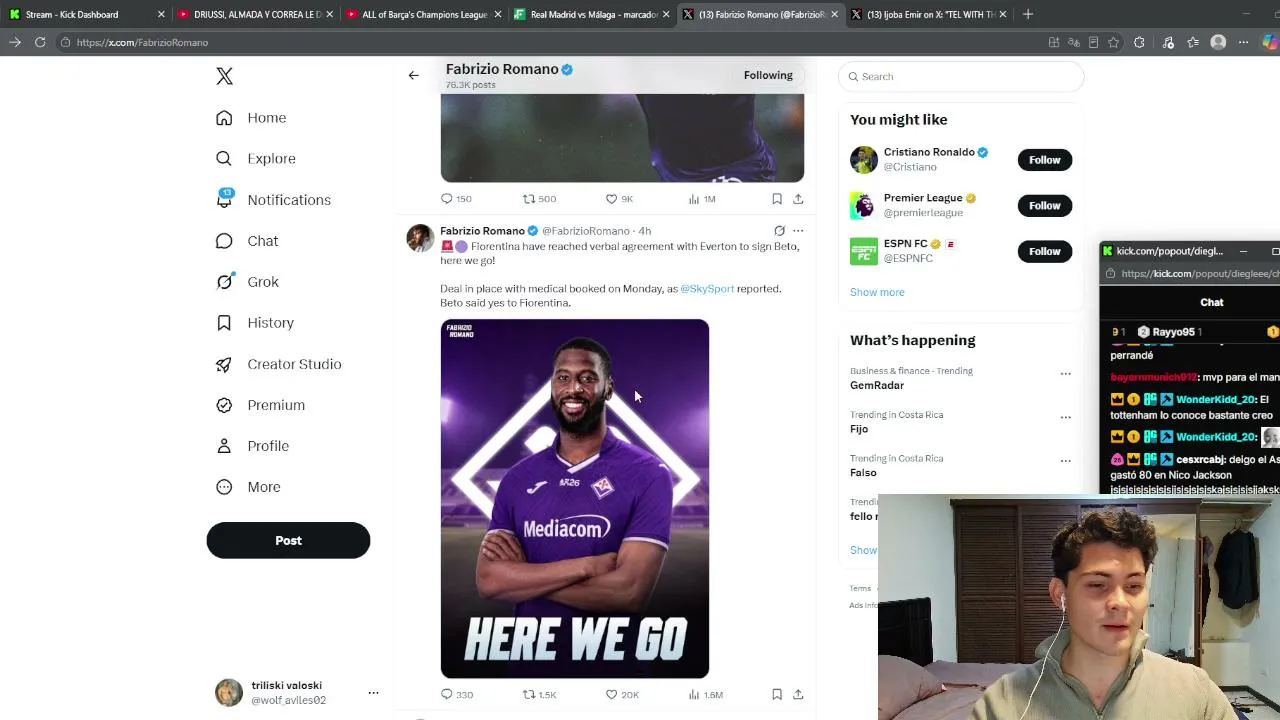Switch to the DRIUSSI, ALMADA Y CORREA tab
The image size is (1280, 720).
(254, 14)
